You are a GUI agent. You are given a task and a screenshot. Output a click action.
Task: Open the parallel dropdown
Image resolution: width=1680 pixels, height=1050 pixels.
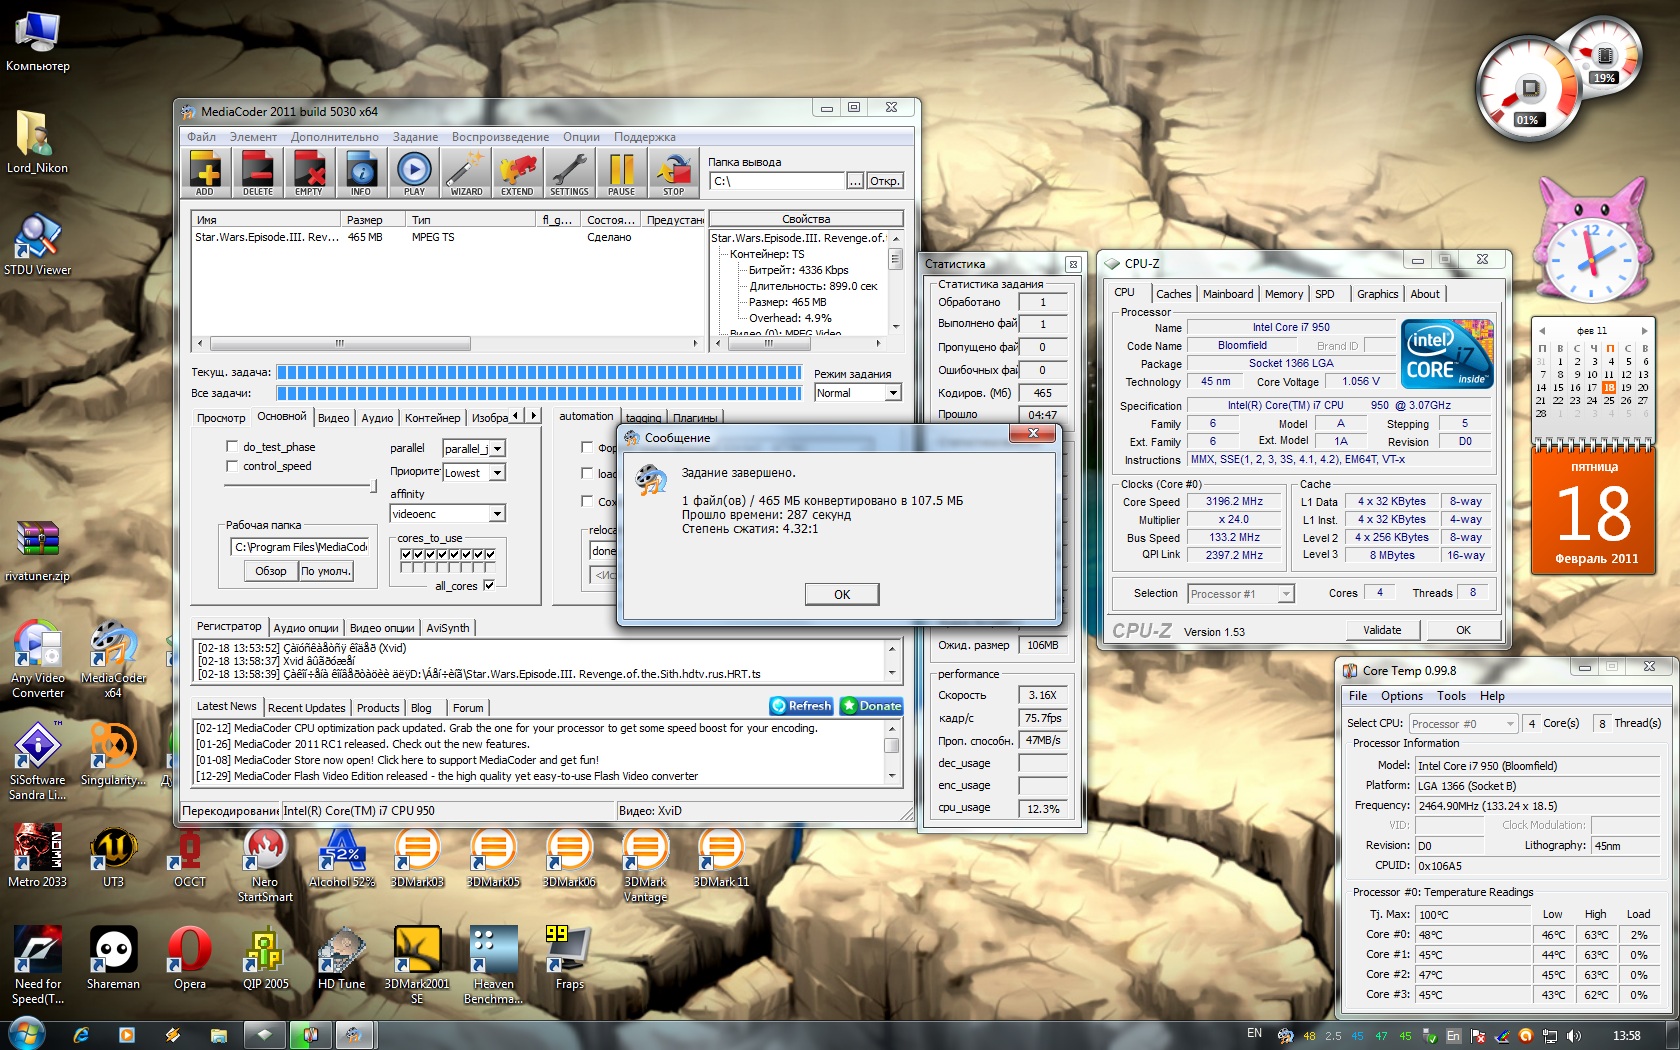click(x=498, y=449)
